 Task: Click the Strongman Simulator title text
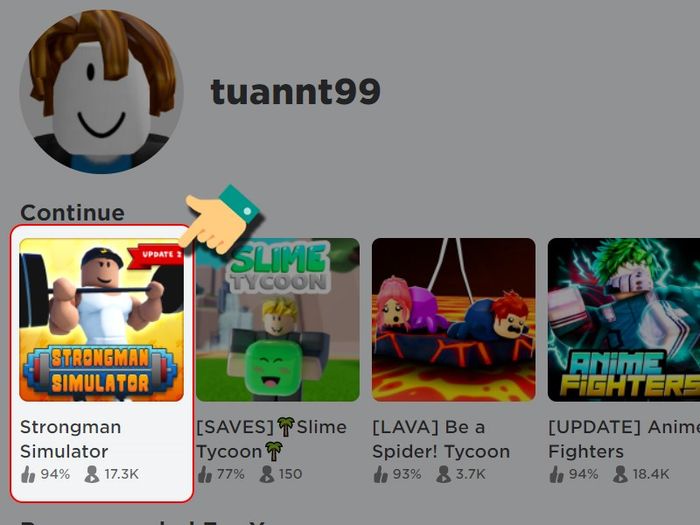coord(71,439)
